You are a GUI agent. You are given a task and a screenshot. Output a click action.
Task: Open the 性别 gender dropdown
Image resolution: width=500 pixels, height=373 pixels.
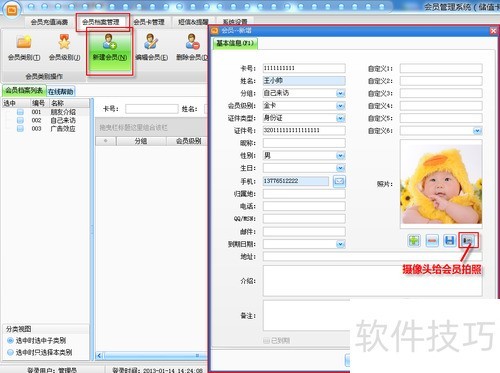(340, 155)
